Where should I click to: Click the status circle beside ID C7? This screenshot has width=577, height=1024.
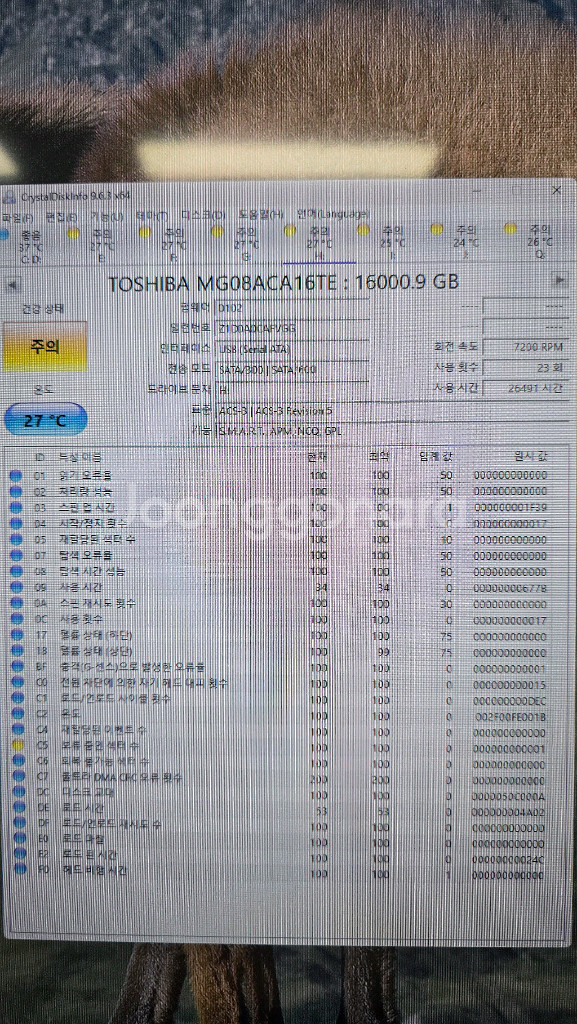(18, 776)
